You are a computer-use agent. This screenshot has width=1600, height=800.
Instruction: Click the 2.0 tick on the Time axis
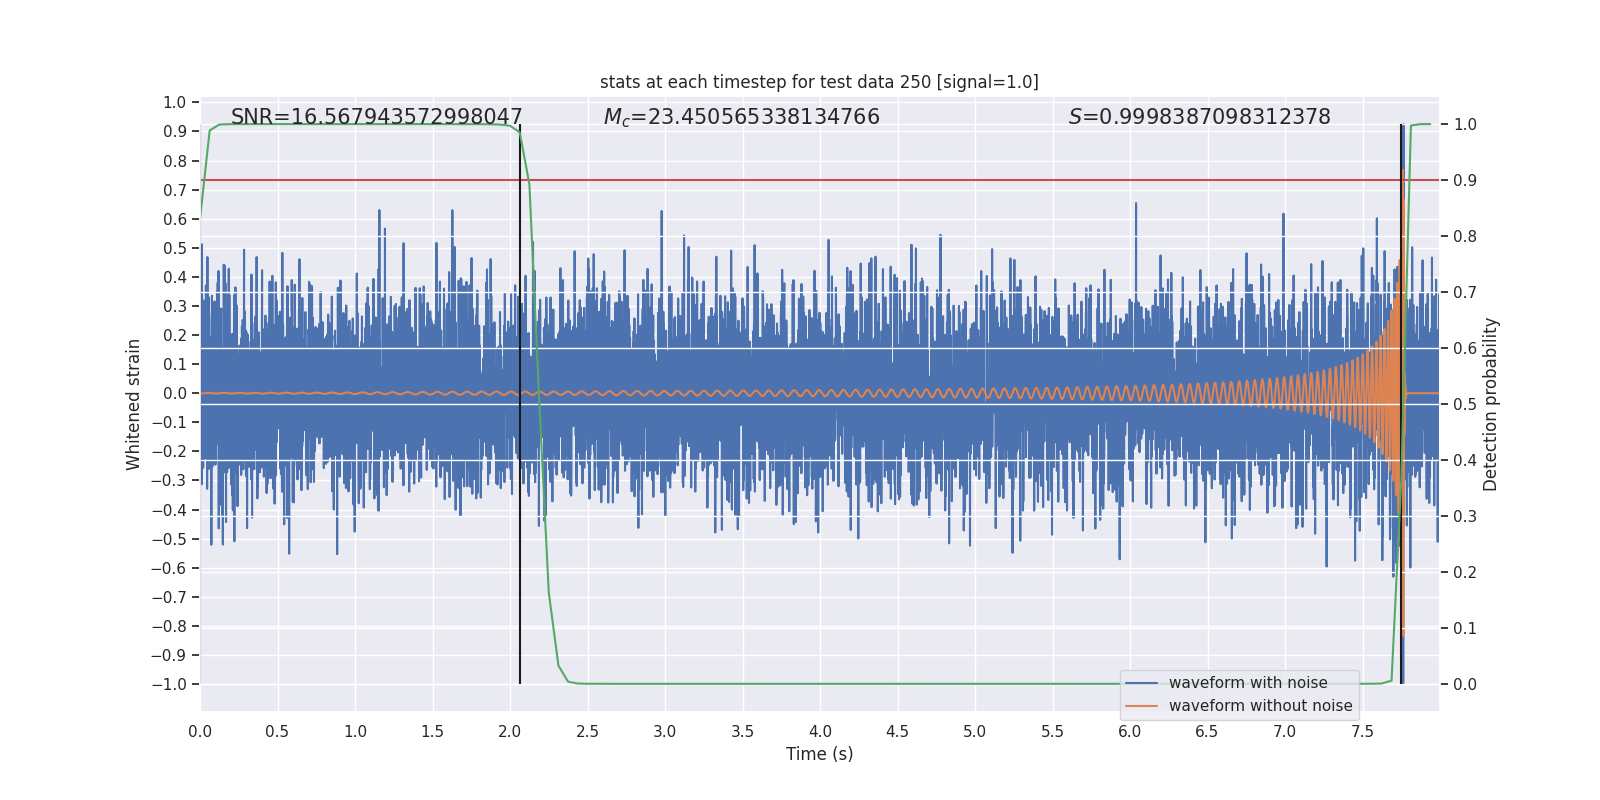coord(510,731)
